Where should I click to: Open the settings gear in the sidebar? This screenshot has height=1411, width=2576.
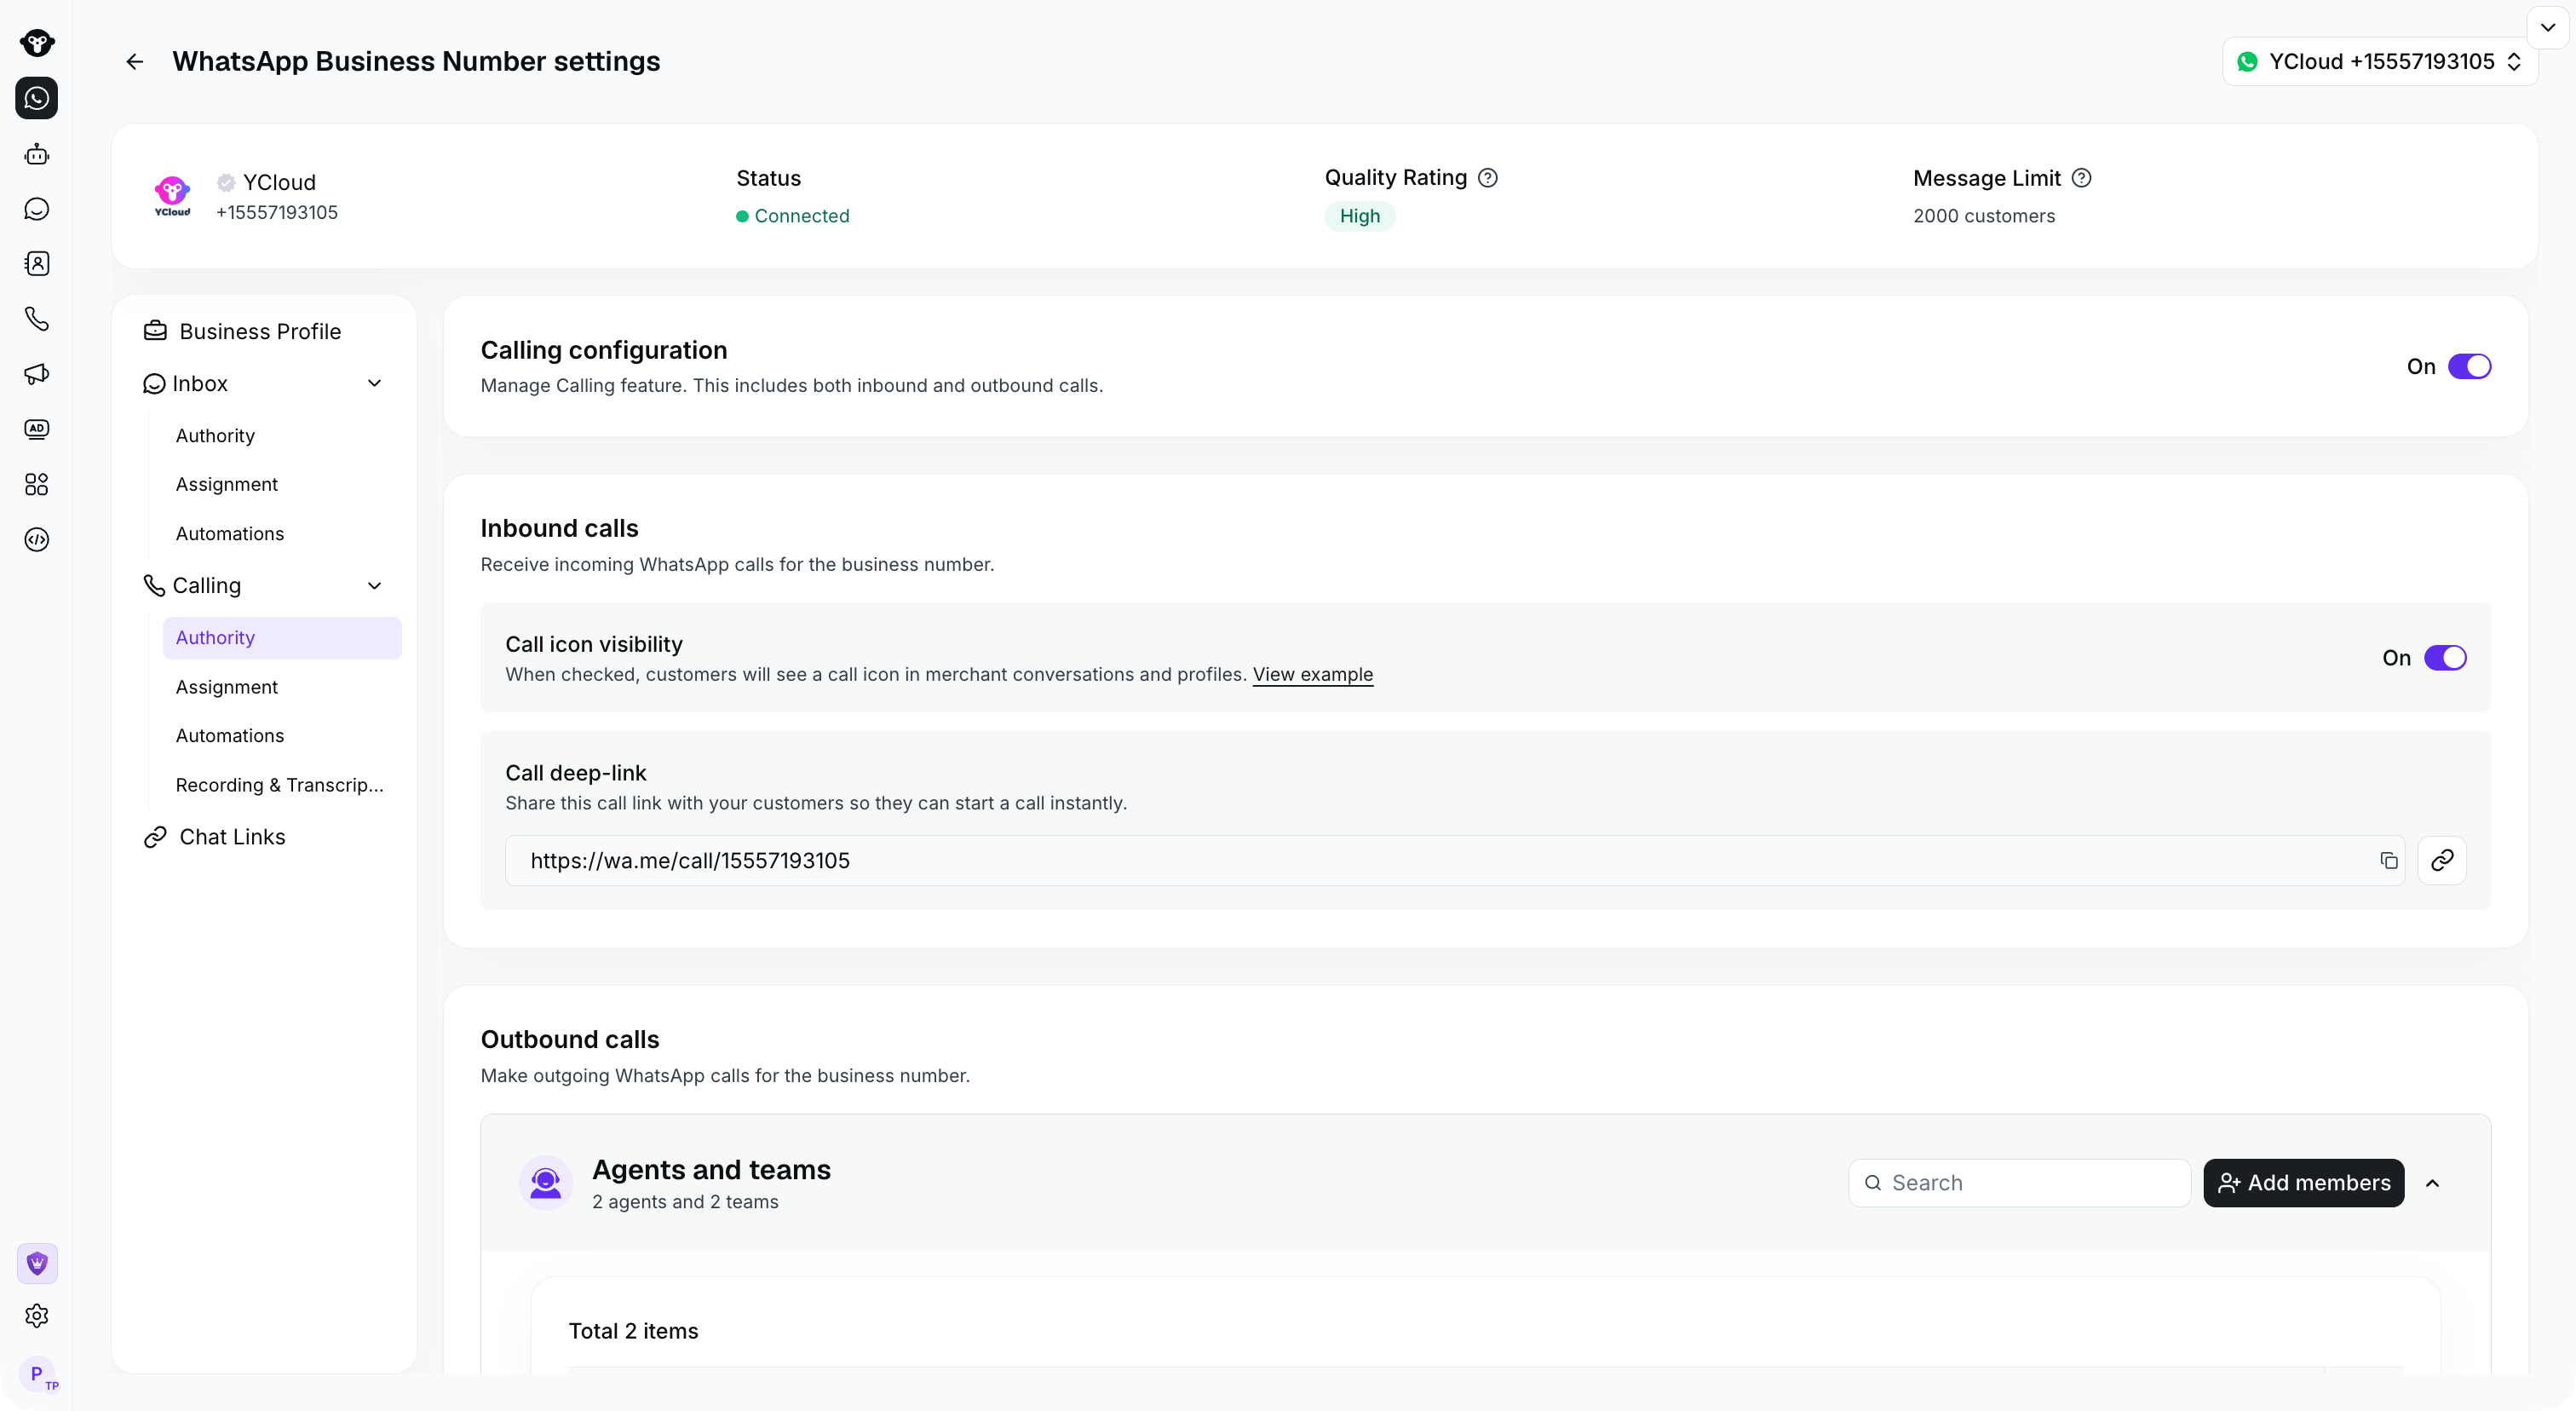pos(37,1316)
